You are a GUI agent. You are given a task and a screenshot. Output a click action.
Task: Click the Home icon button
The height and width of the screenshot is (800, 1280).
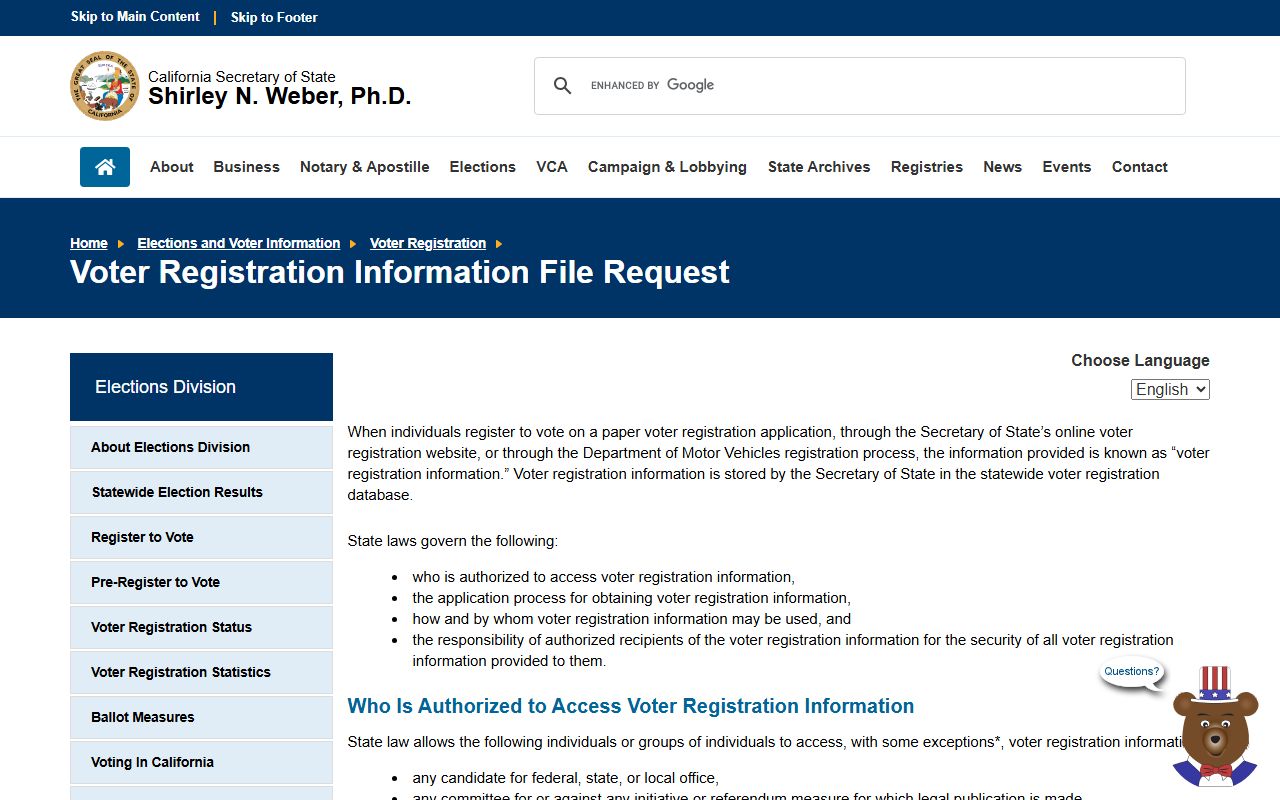[x=105, y=167]
